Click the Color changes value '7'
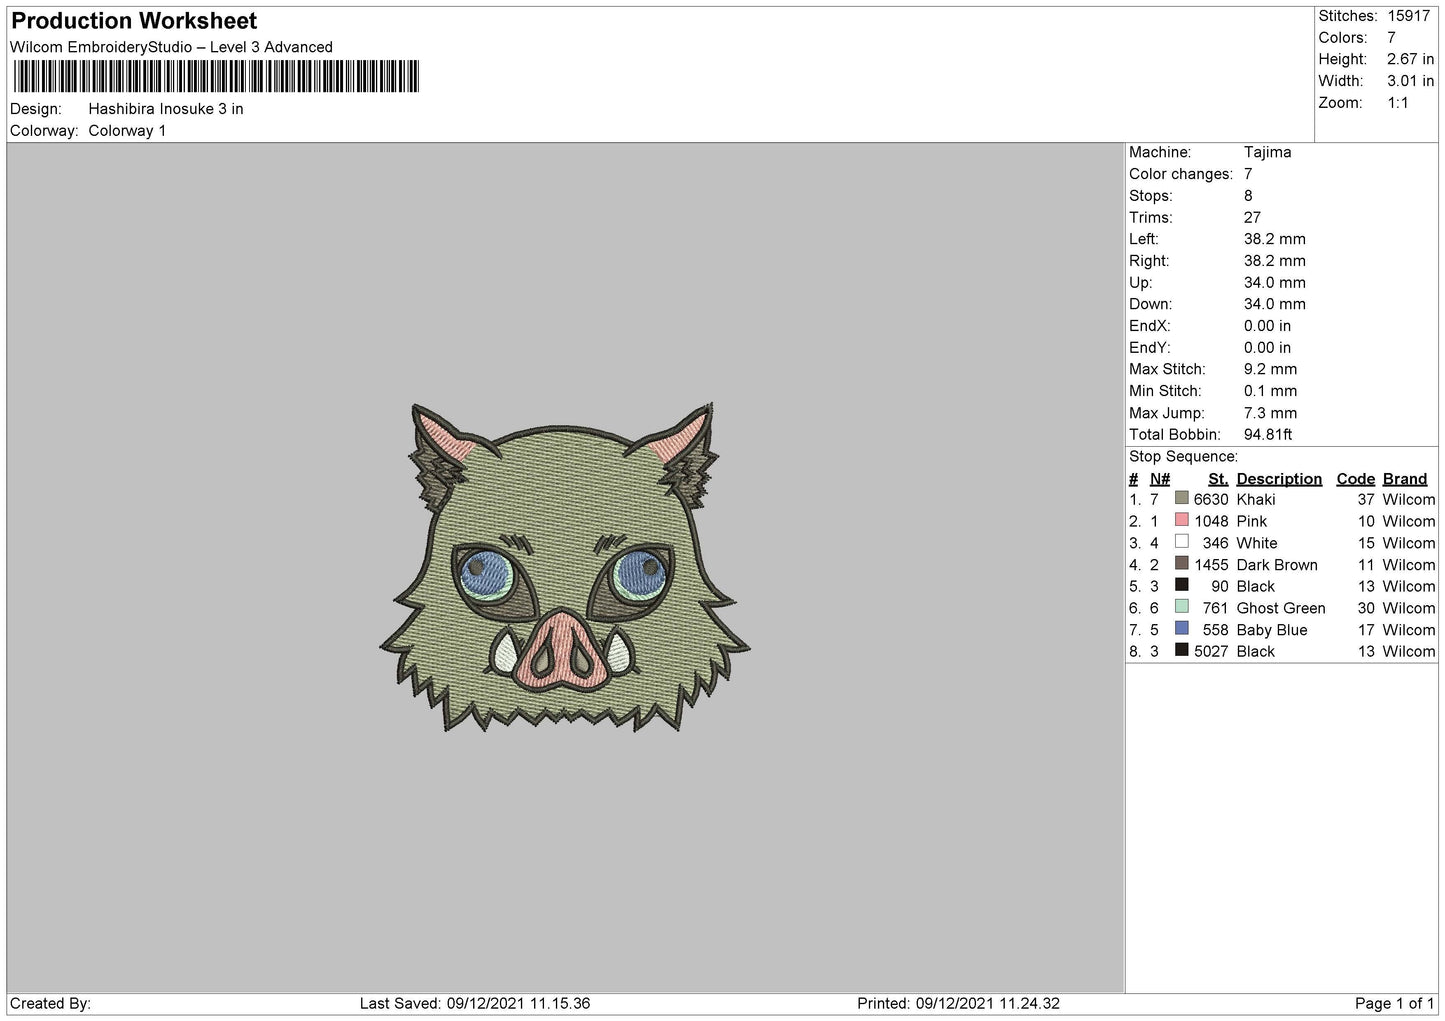1445x1021 pixels. [1248, 174]
